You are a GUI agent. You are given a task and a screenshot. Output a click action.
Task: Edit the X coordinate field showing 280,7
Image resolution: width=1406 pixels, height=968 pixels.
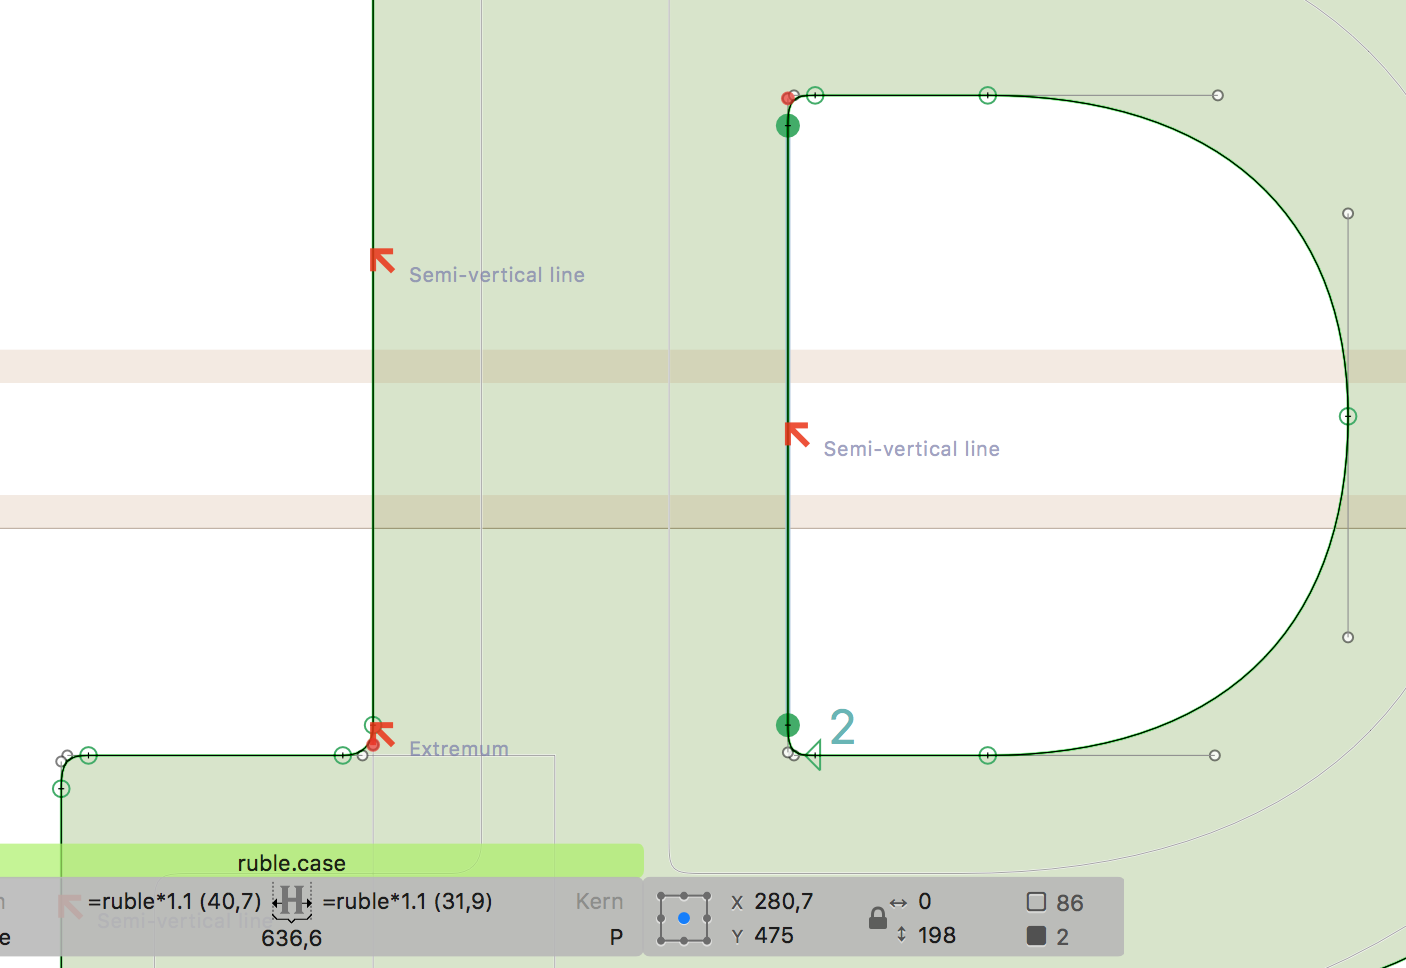[x=783, y=902]
